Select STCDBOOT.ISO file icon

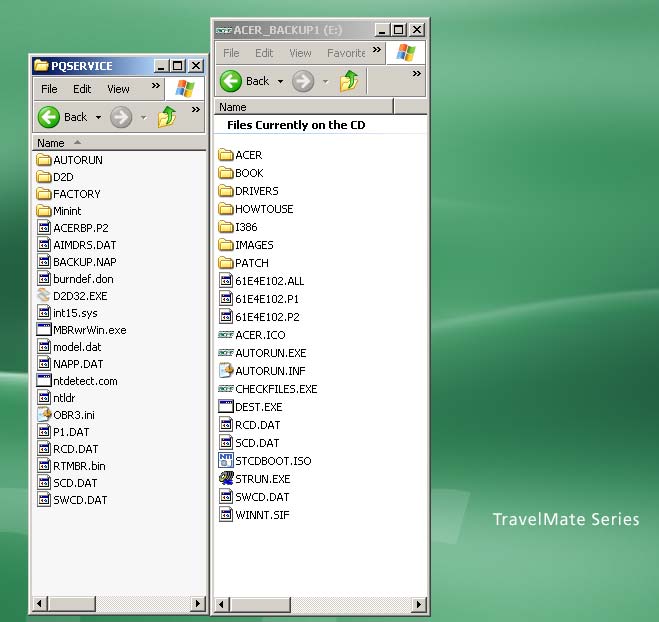click(x=226, y=461)
